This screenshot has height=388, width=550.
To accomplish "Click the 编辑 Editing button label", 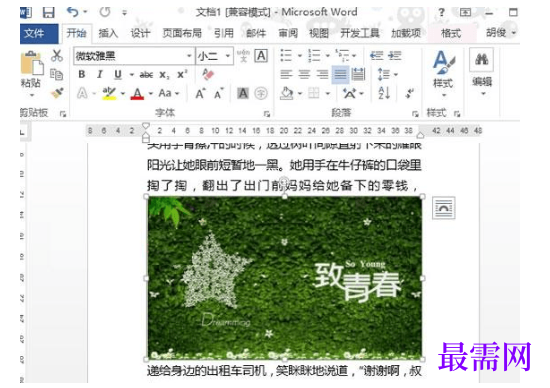I will click(482, 82).
